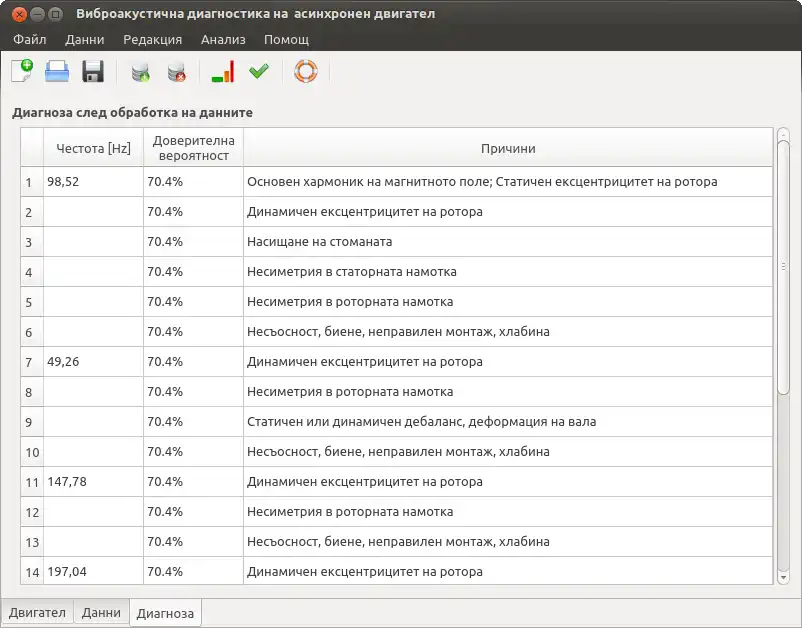Click the floppy disk save icon
The height and width of the screenshot is (628, 802).
point(93,71)
